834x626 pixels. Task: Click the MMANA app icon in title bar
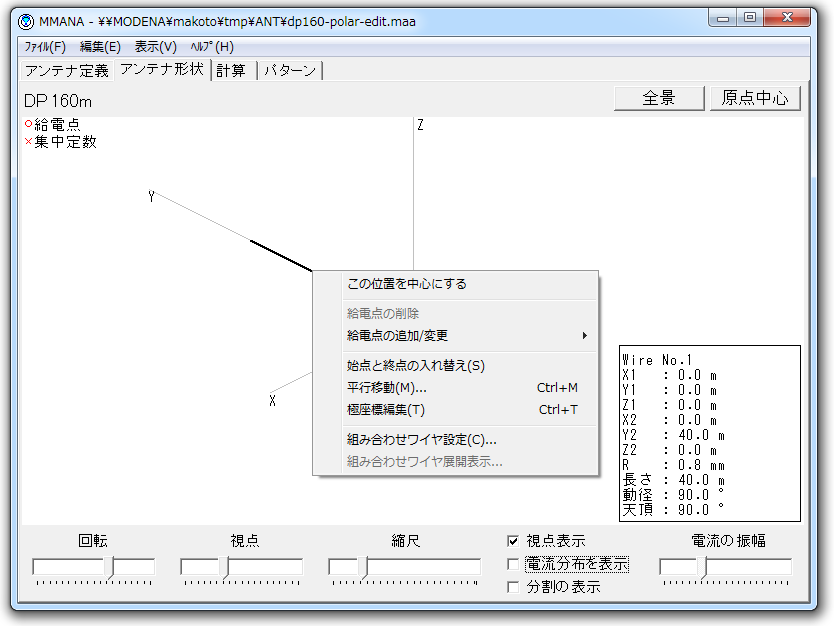click(26, 21)
